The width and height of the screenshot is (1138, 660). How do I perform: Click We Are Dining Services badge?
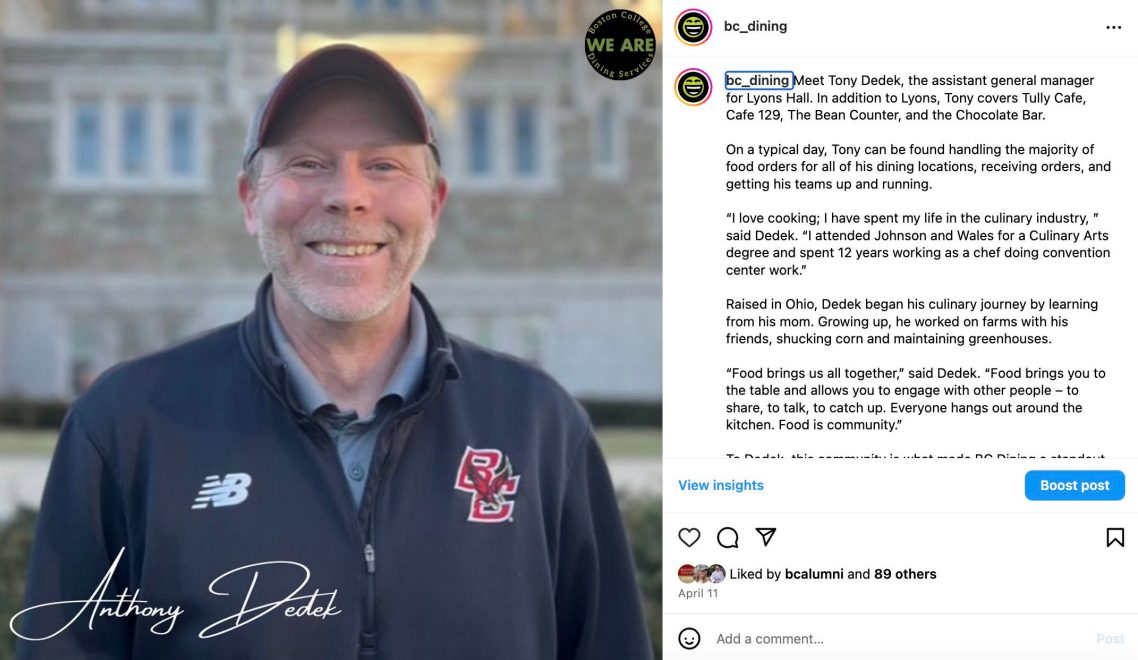pyautogui.click(x=620, y=45)
